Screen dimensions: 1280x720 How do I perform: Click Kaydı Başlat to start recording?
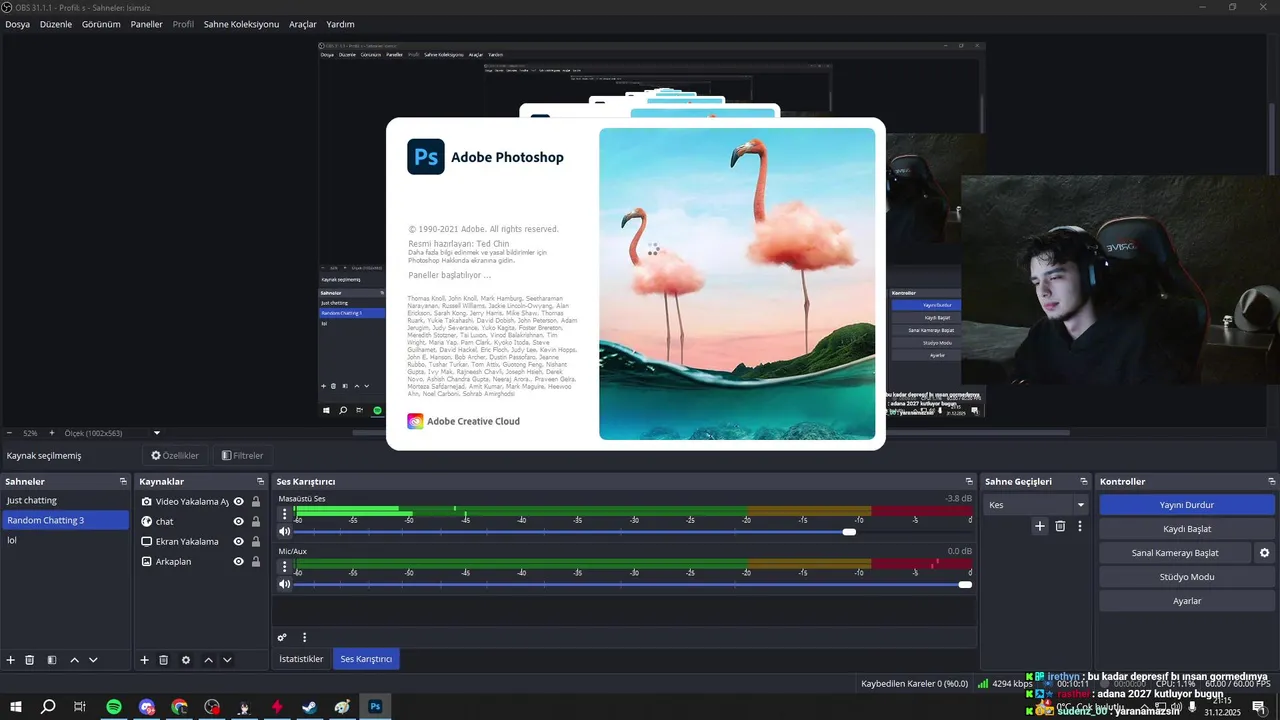click(x=1186, y=529)
